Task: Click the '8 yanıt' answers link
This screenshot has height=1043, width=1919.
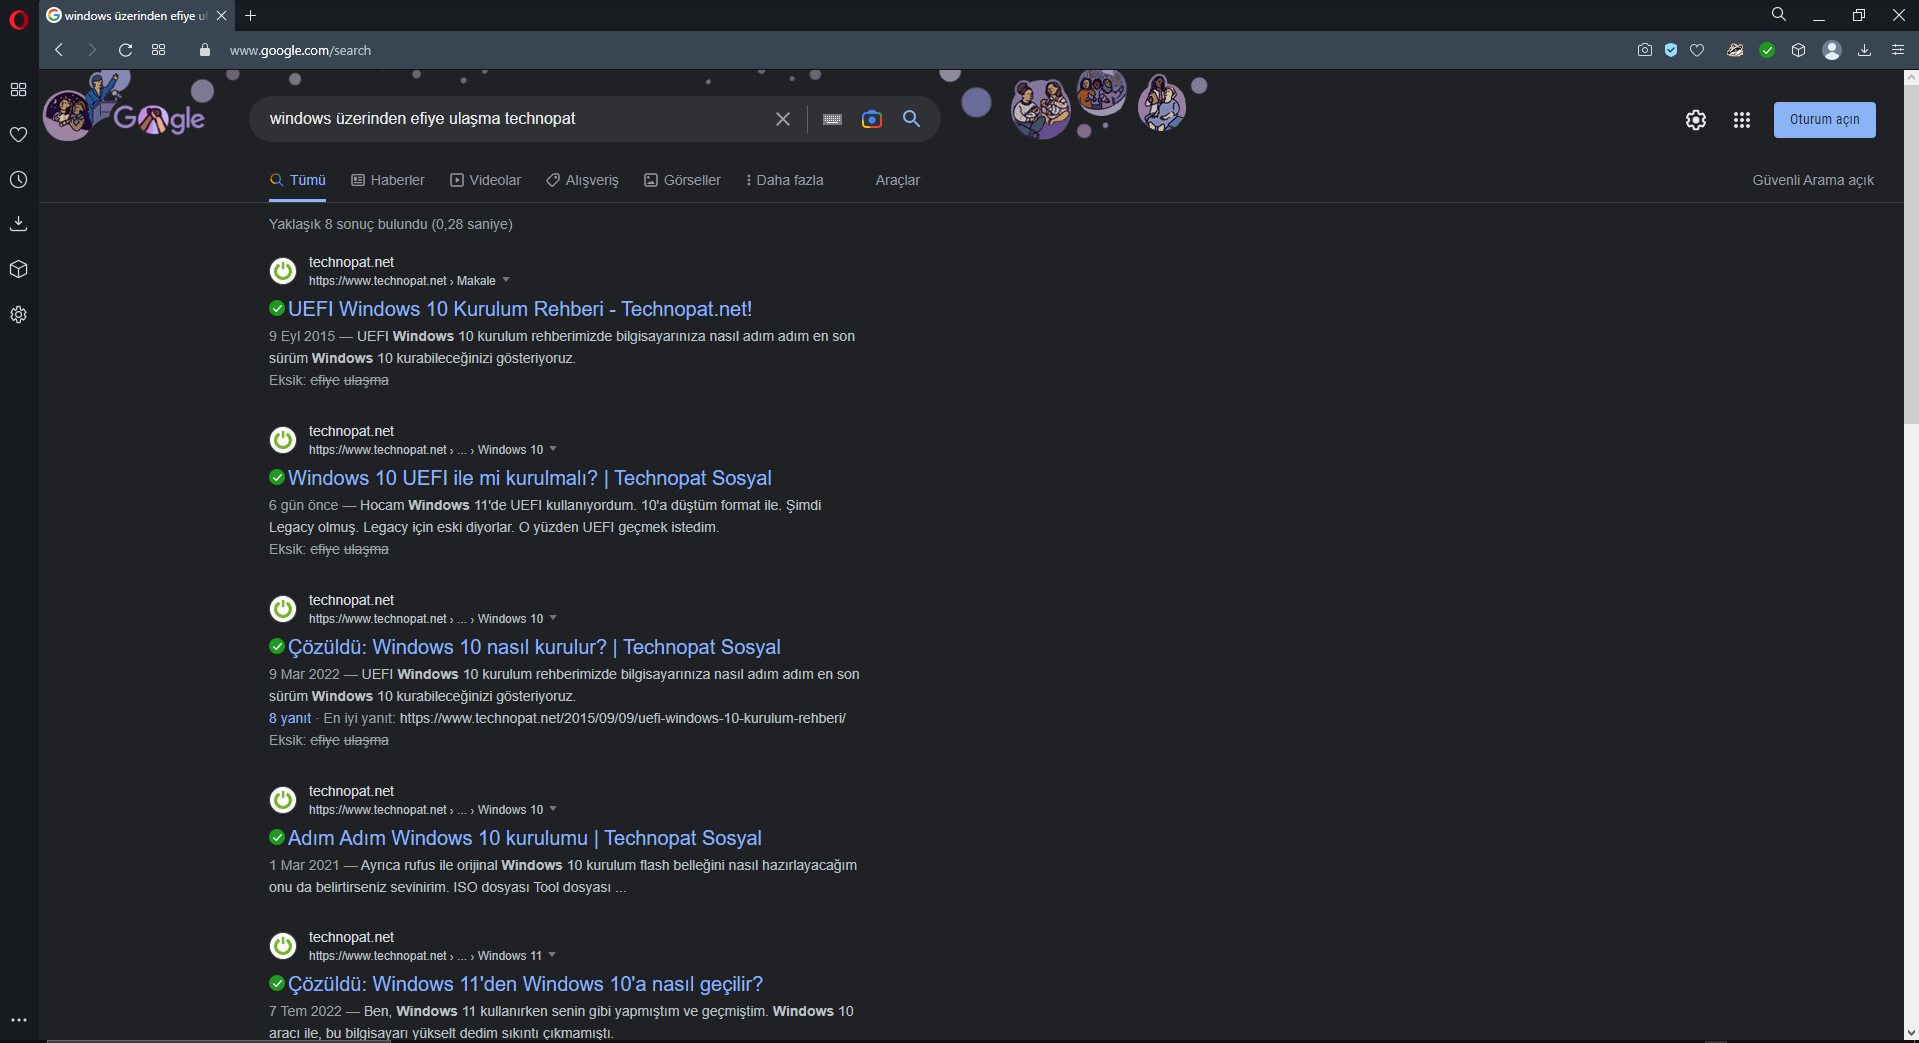Action: 290,718
